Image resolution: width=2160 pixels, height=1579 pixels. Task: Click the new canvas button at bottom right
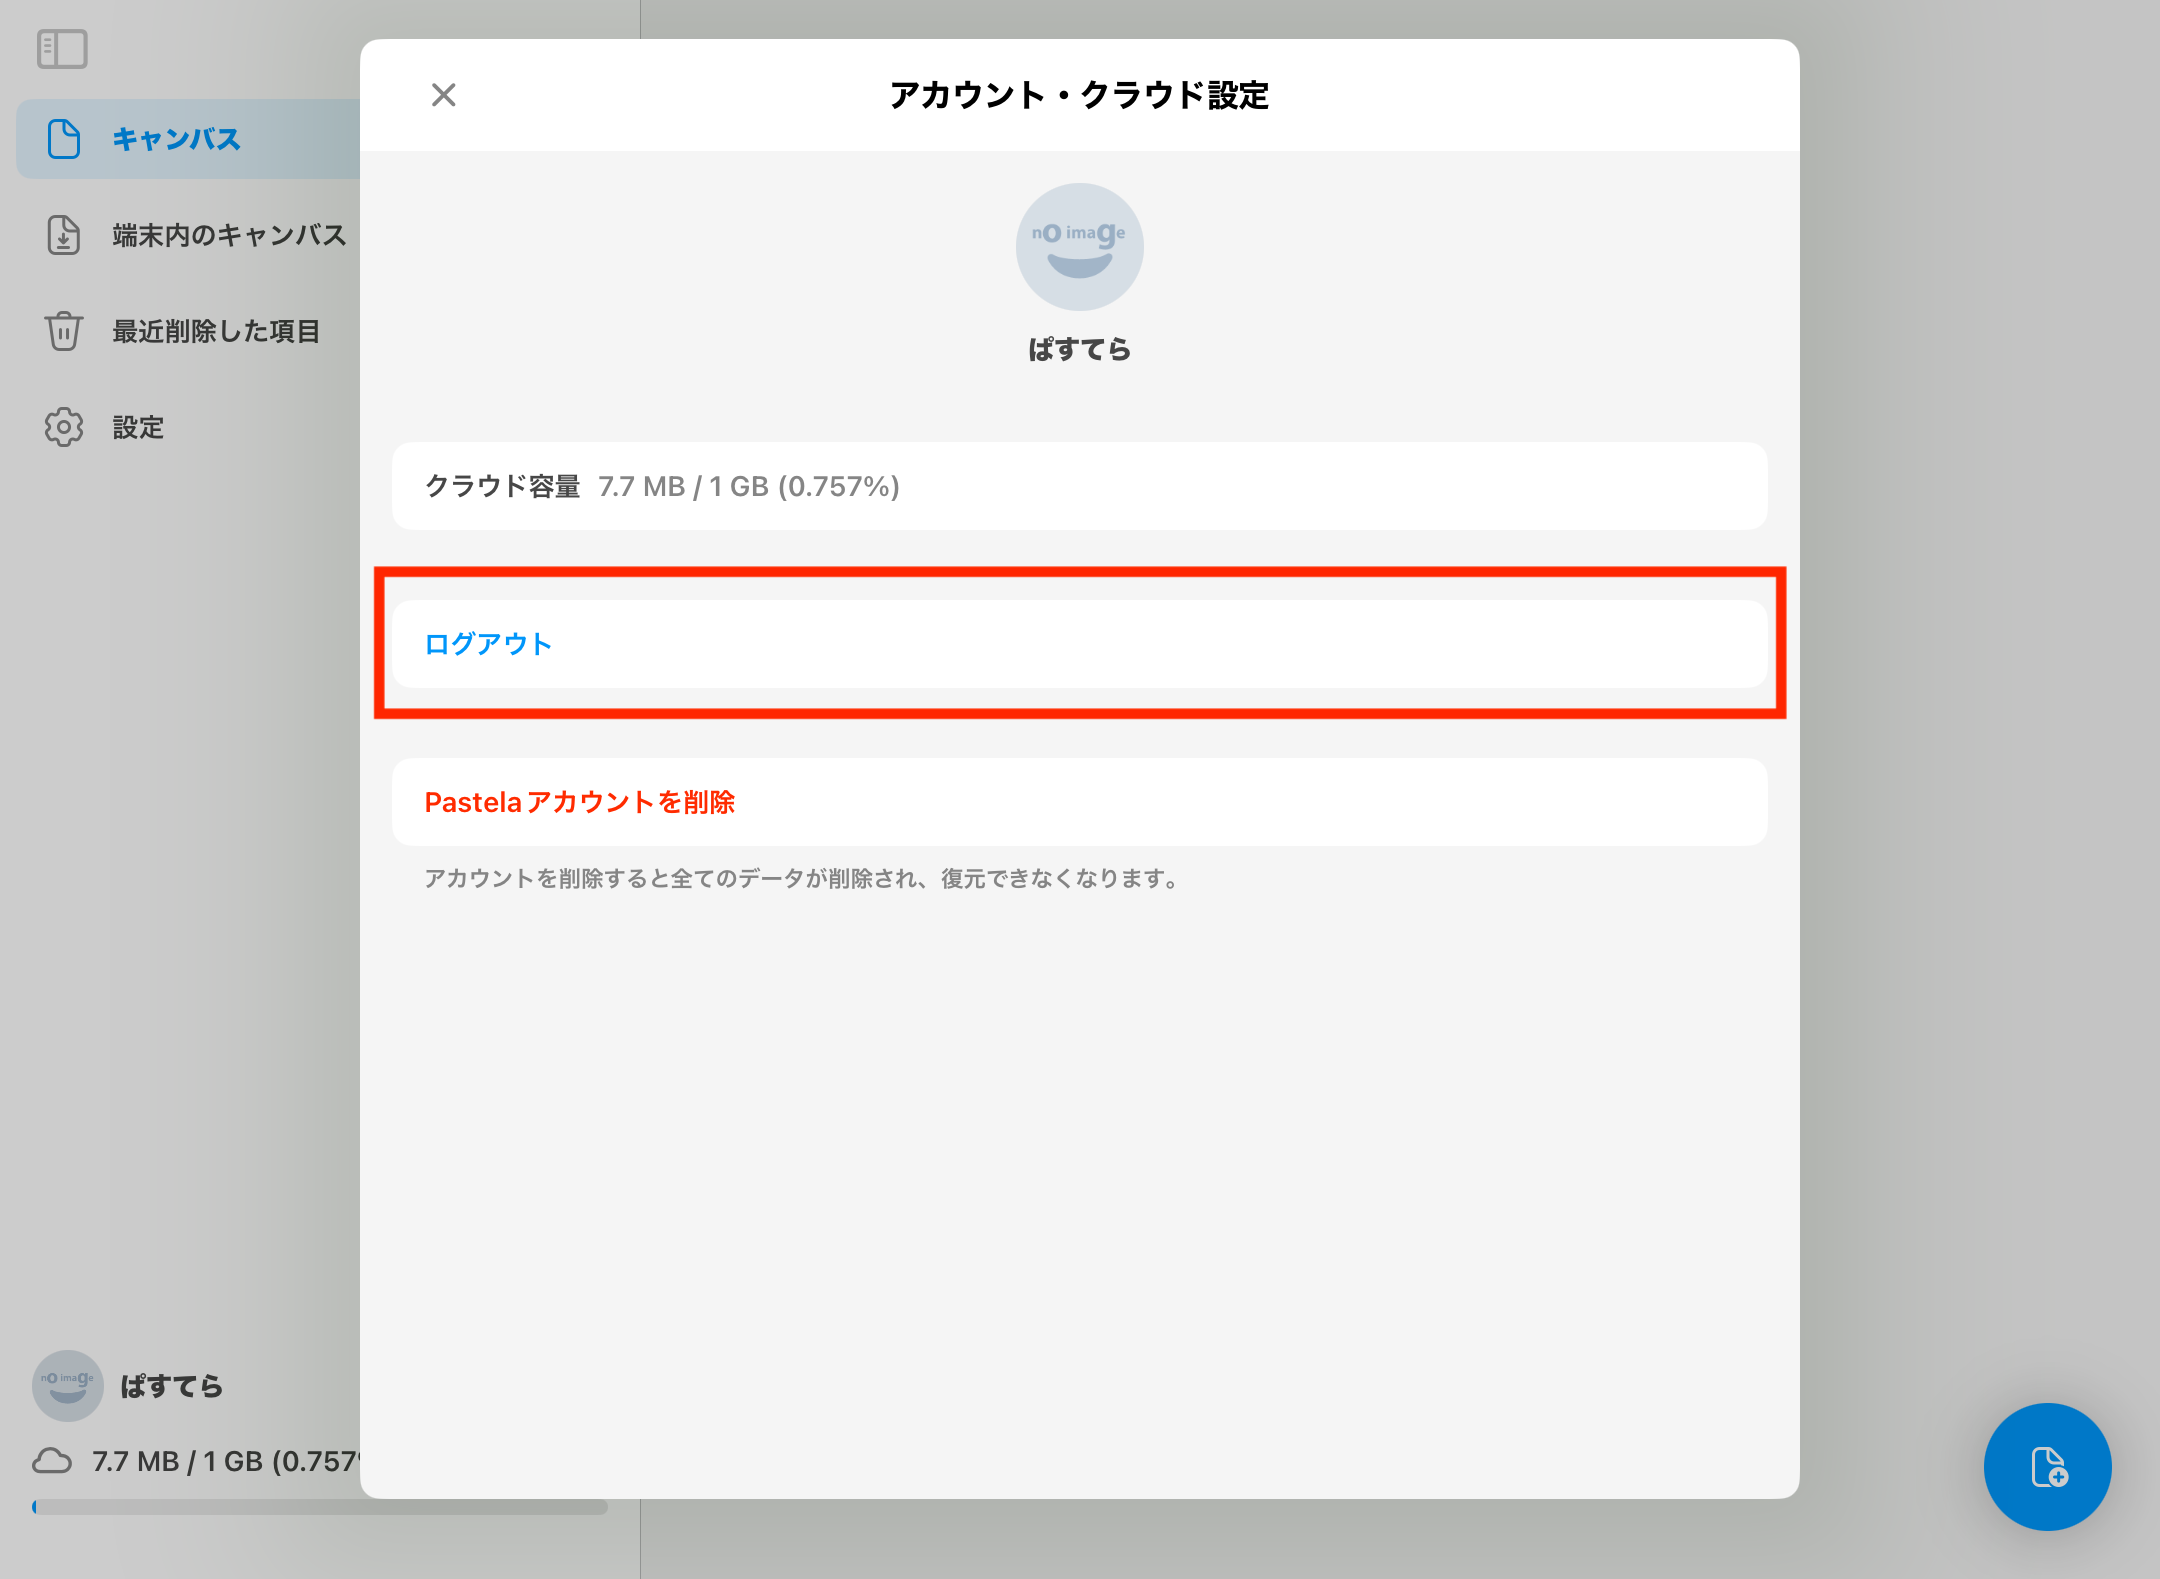2047,1466
